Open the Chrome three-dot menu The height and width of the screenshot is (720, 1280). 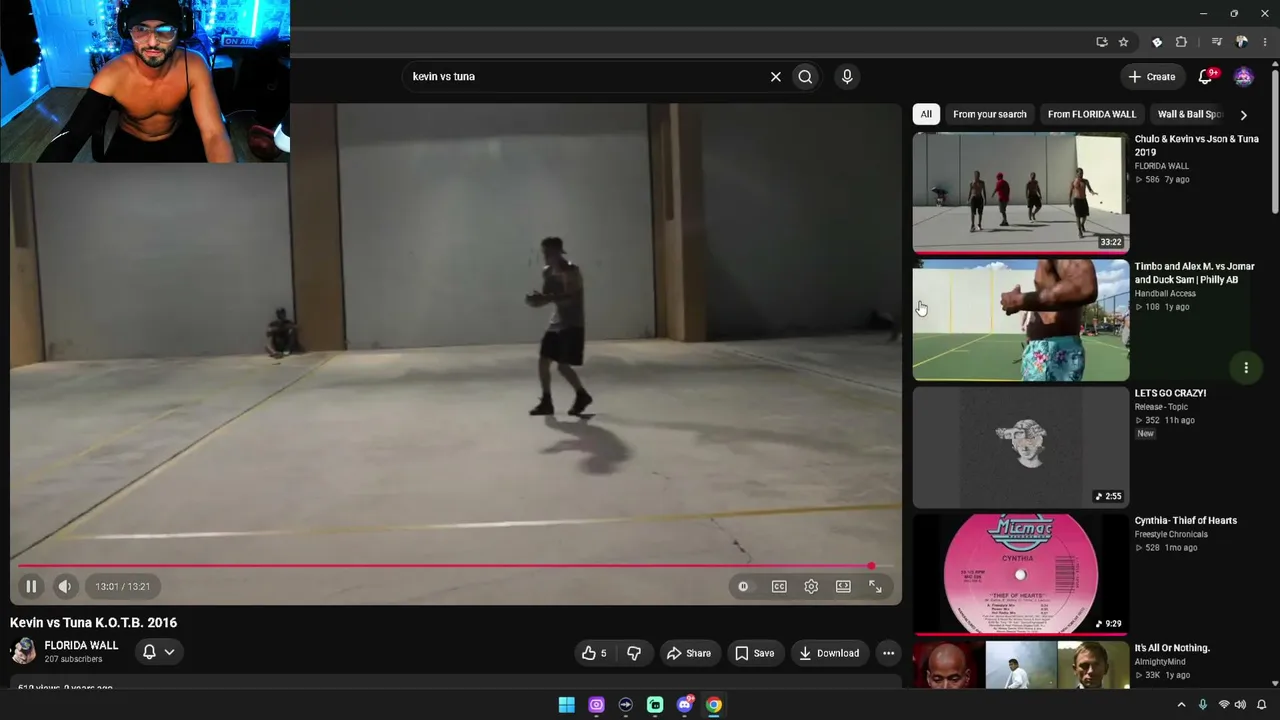[x=1264, y=42]
